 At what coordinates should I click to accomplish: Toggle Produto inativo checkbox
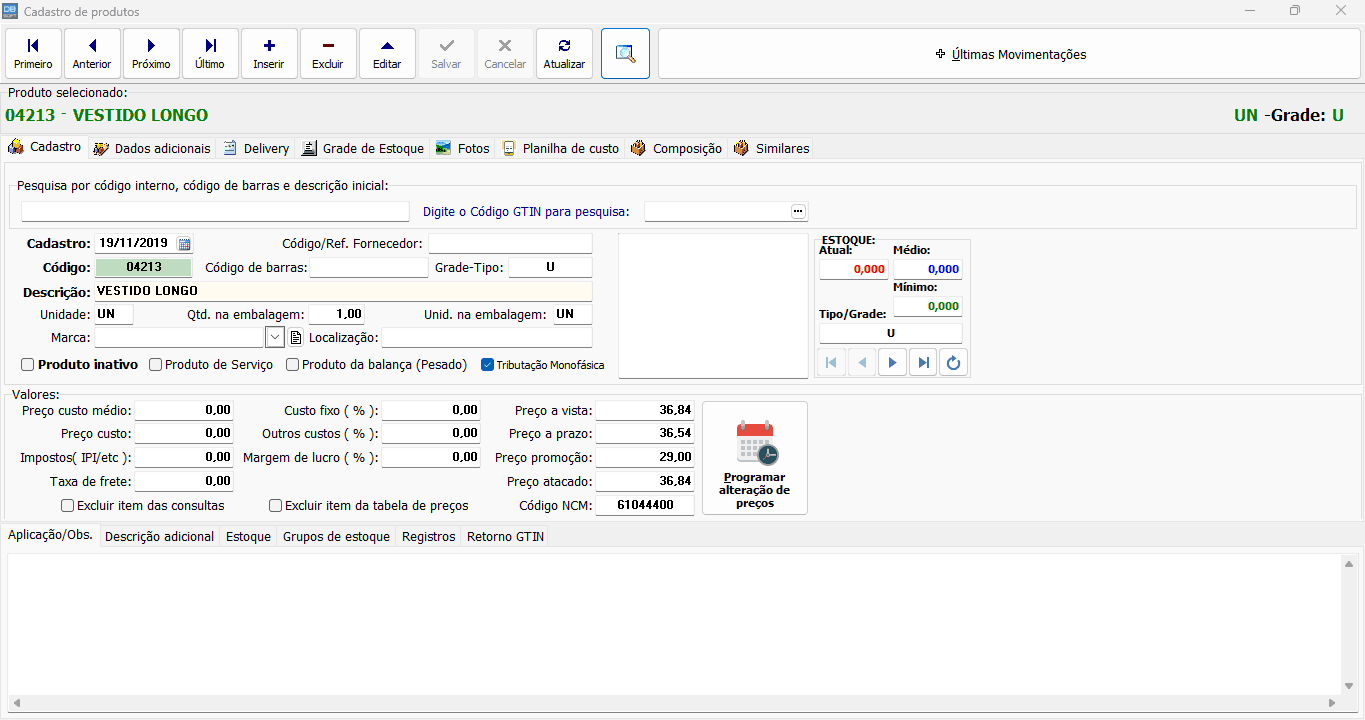pos(28,365)
